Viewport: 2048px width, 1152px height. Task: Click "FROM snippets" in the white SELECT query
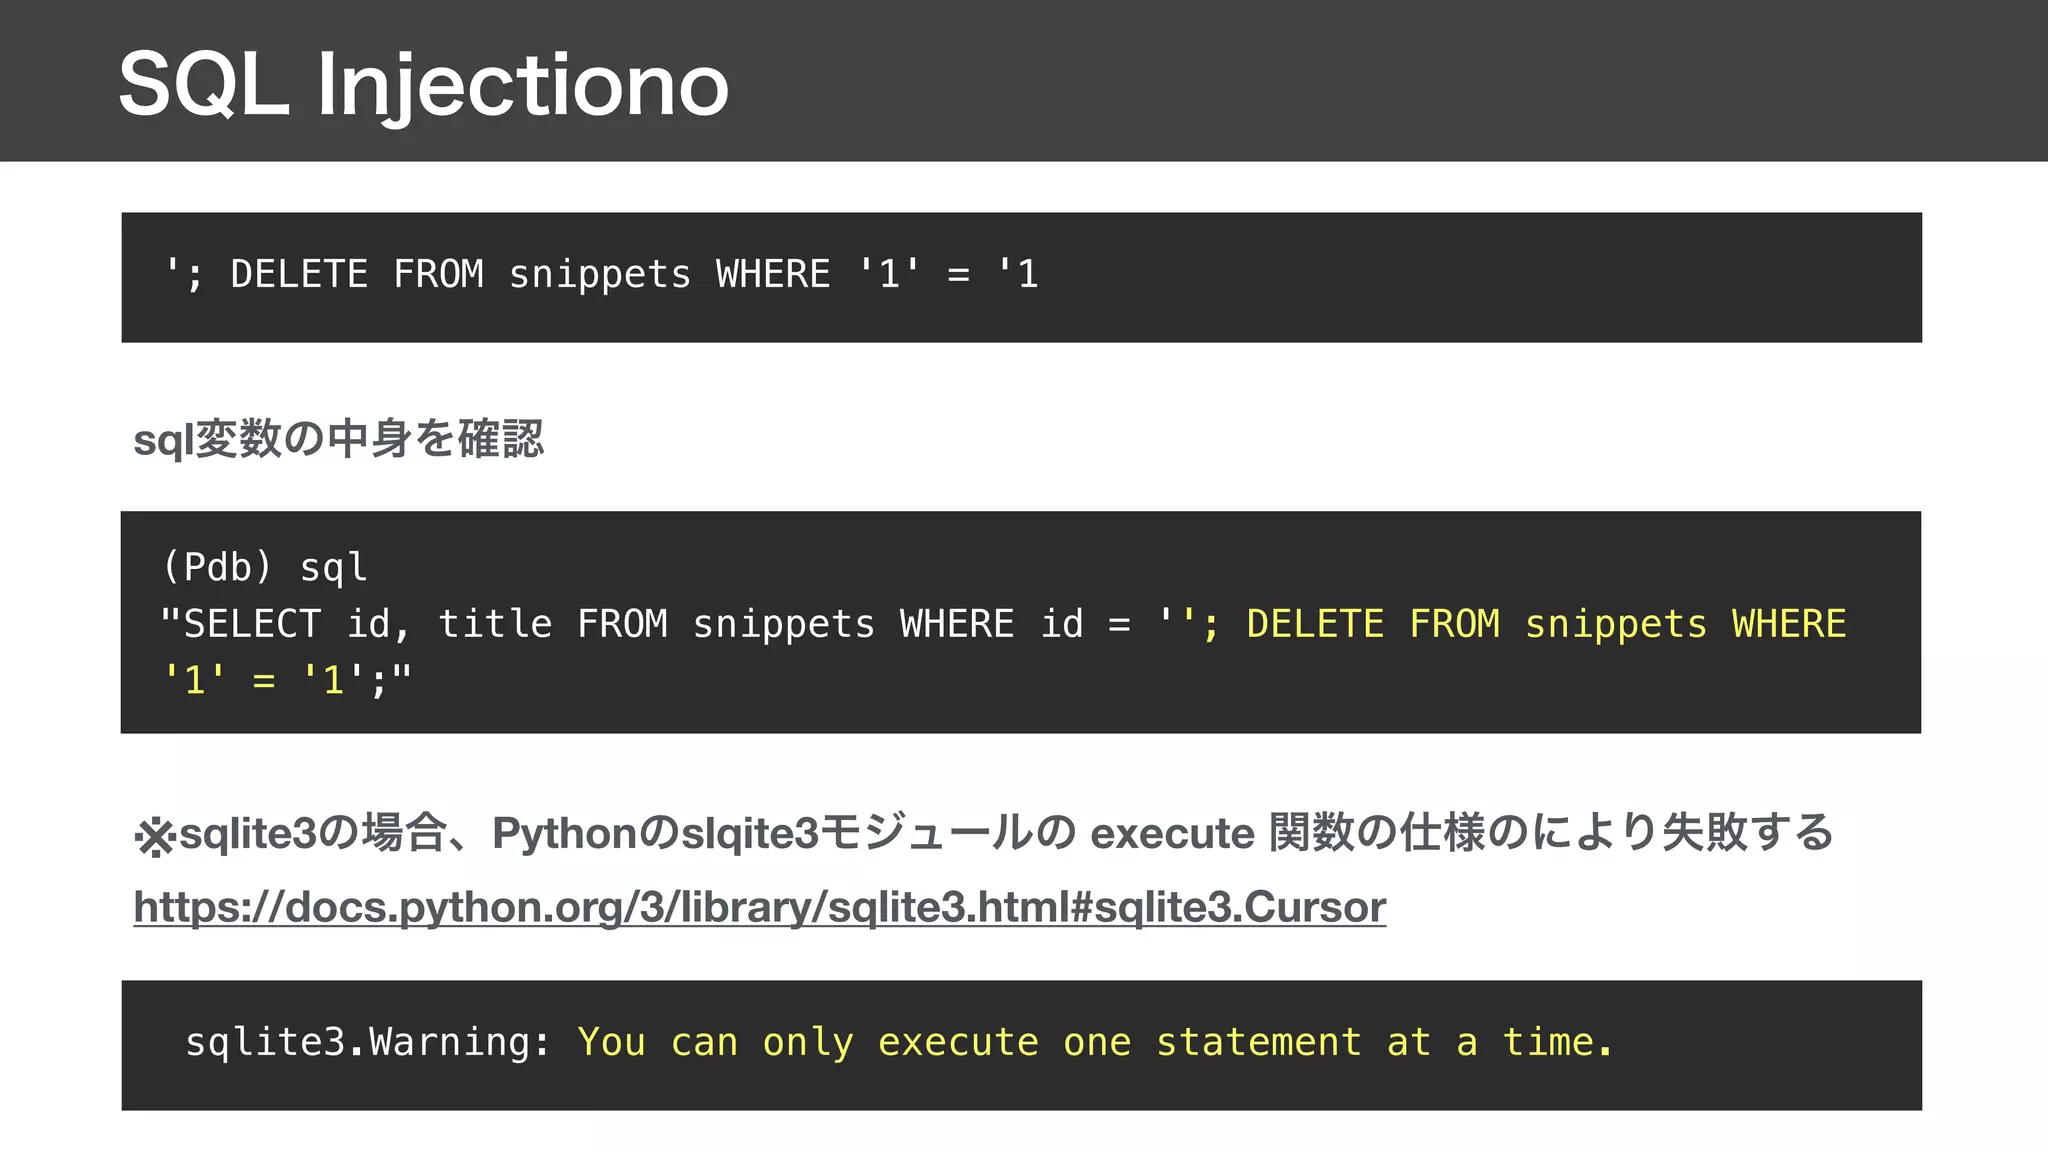click(725, 624)
